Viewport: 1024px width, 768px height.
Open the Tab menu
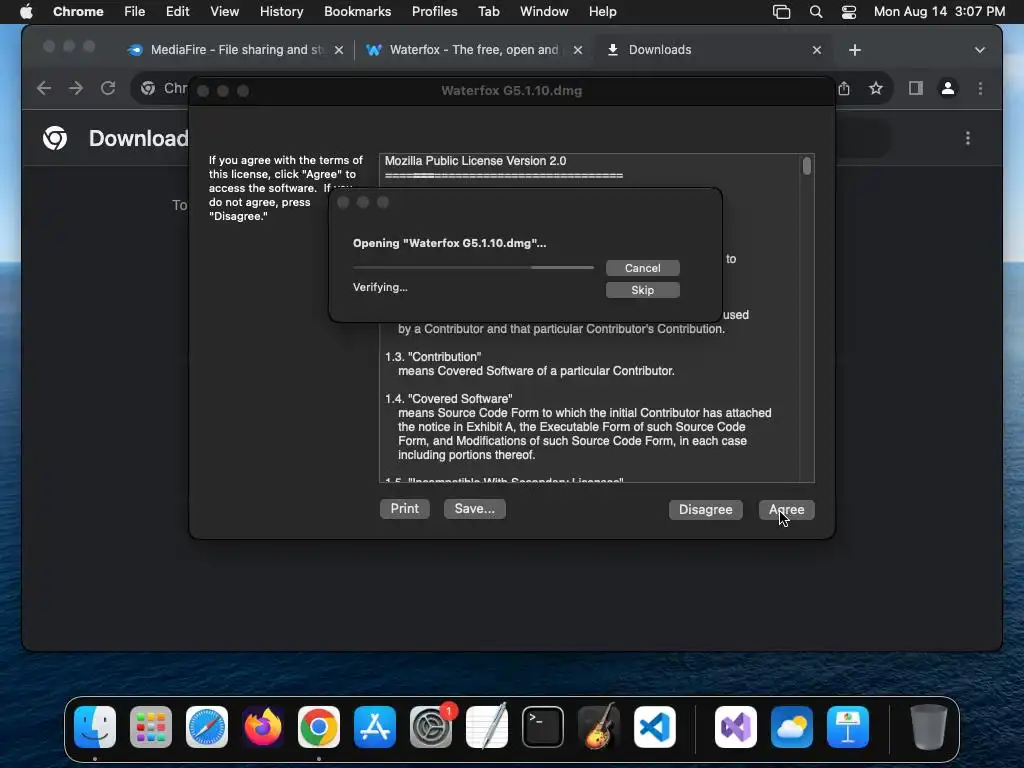tap(488, 12)
